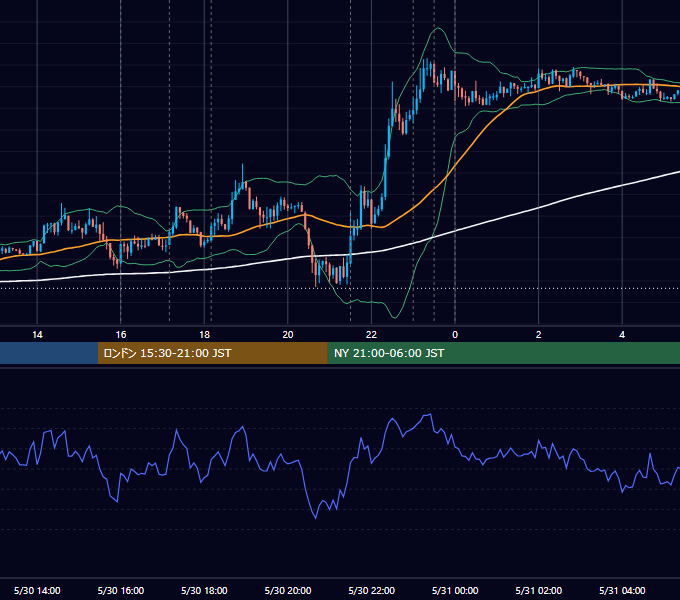The height and width of the screenshot is (600, 680).
Task: Click the 2 hour axis label
Action: [538, 335]
